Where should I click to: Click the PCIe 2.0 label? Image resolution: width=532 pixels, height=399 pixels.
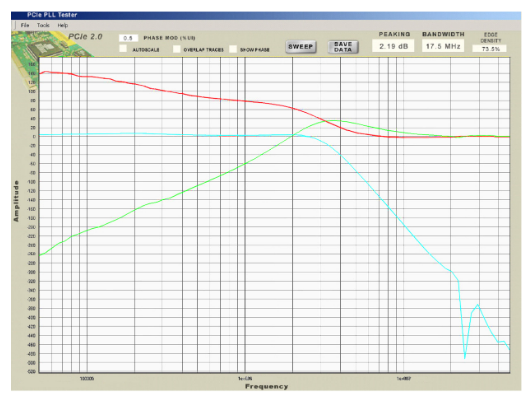(x=85, y=37)
